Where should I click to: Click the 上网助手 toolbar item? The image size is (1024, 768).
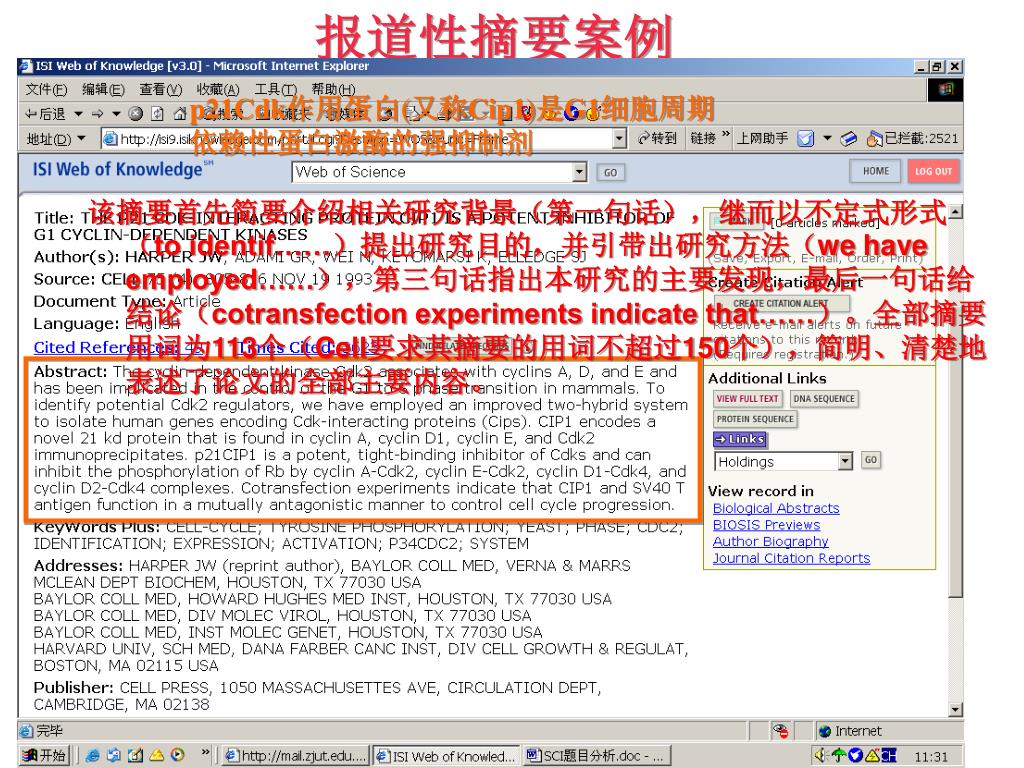tap(762, 138)
